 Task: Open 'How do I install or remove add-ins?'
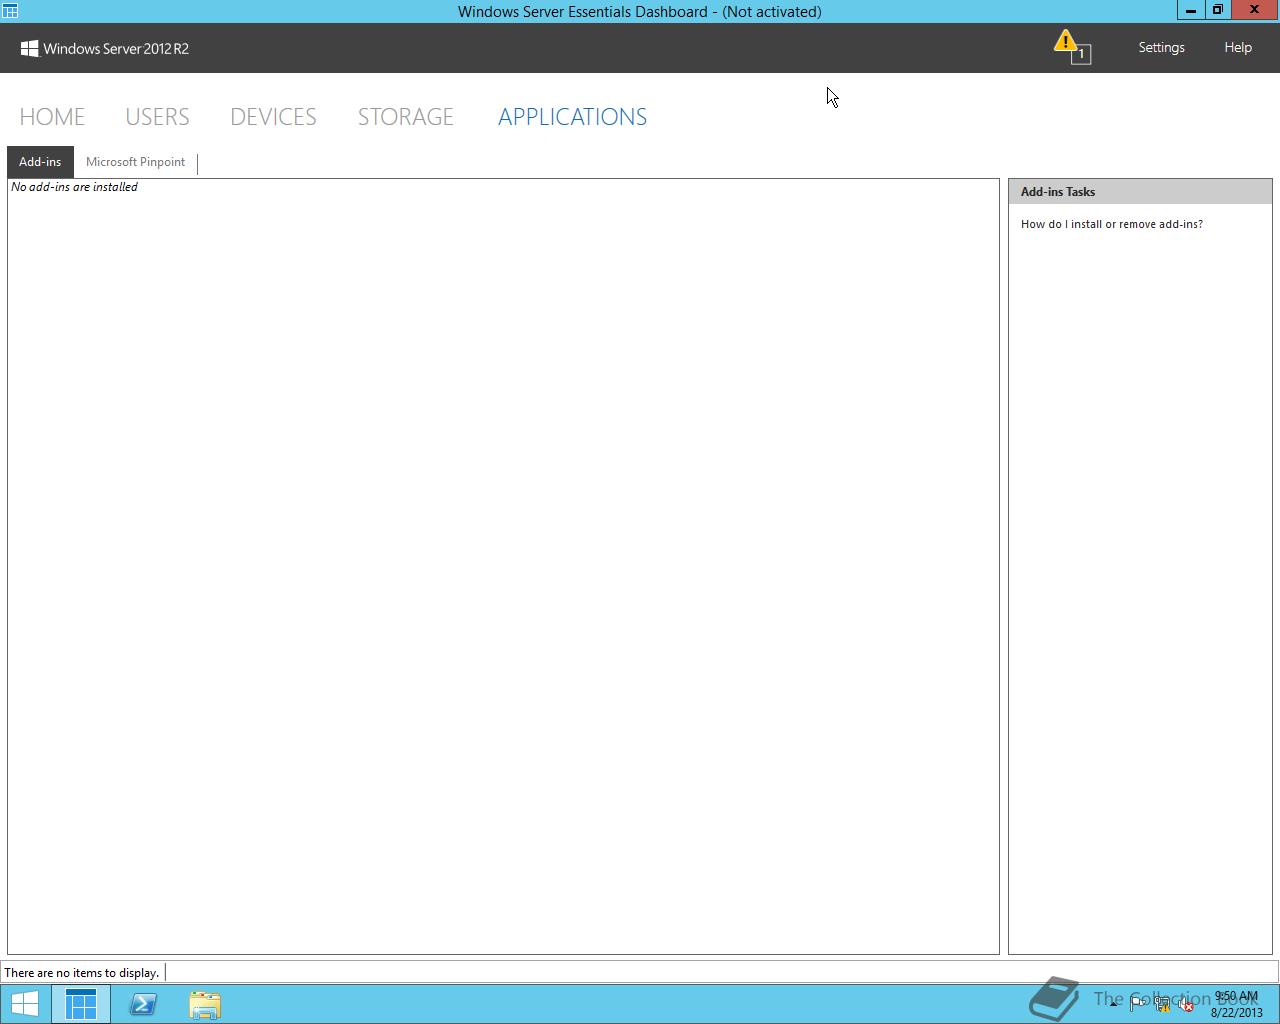tap(1112, 224)
